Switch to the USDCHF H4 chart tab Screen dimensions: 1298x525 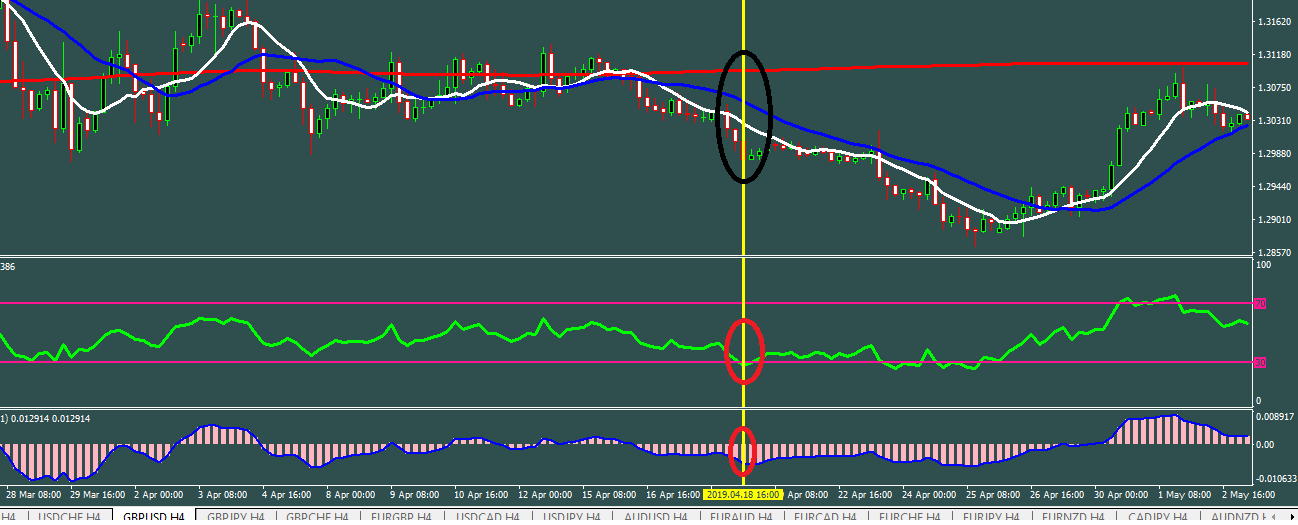coord(69,517)
